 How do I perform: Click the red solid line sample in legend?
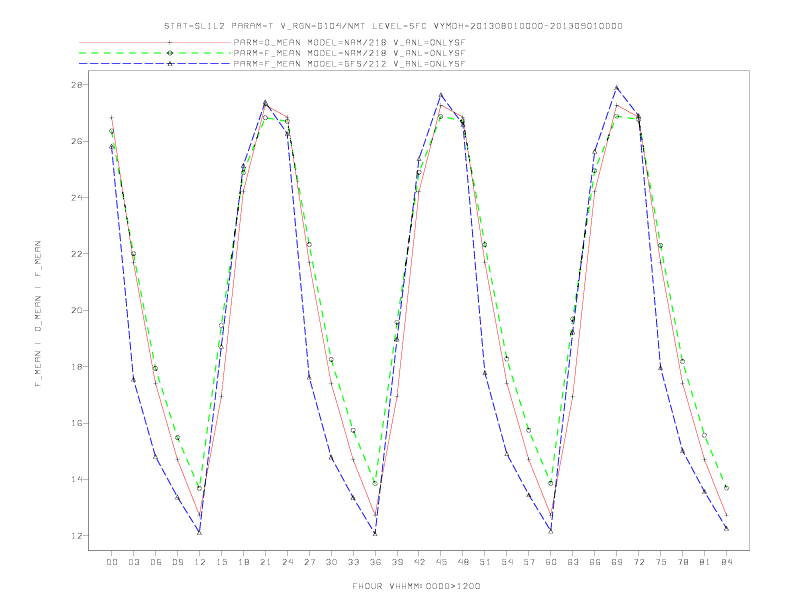(155, 42)
